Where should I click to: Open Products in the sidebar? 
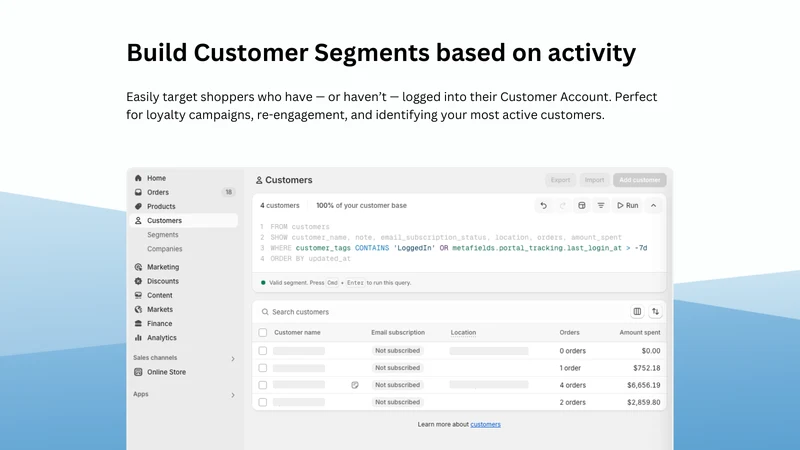(x=161, y=206)
